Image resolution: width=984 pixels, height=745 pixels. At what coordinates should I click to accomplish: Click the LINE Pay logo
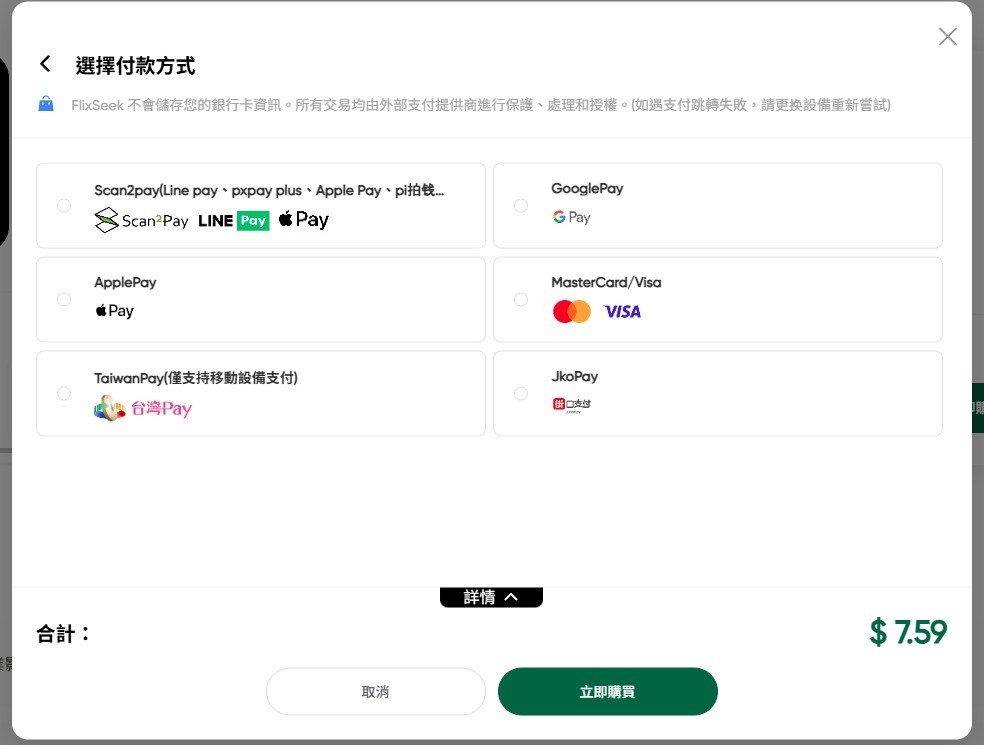point(233,221)
